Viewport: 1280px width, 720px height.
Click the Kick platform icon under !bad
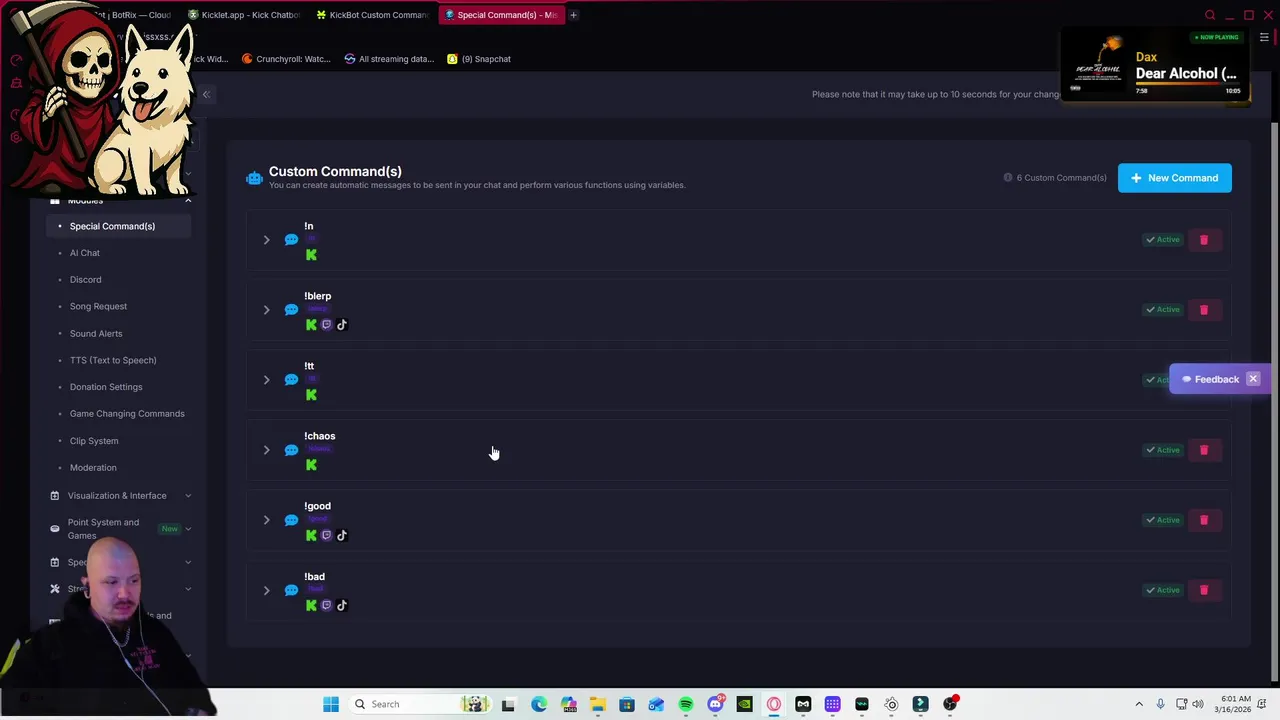pos(311,605)
